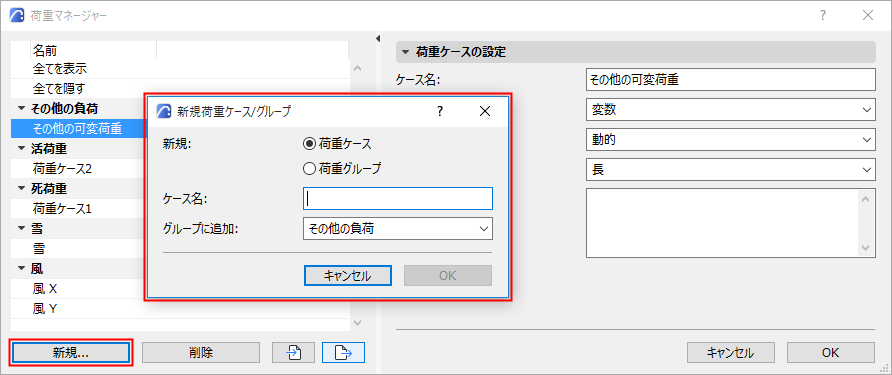Click the ケース名 field showing その他の可変荷重
892x375 pixels.
point(730,80)
